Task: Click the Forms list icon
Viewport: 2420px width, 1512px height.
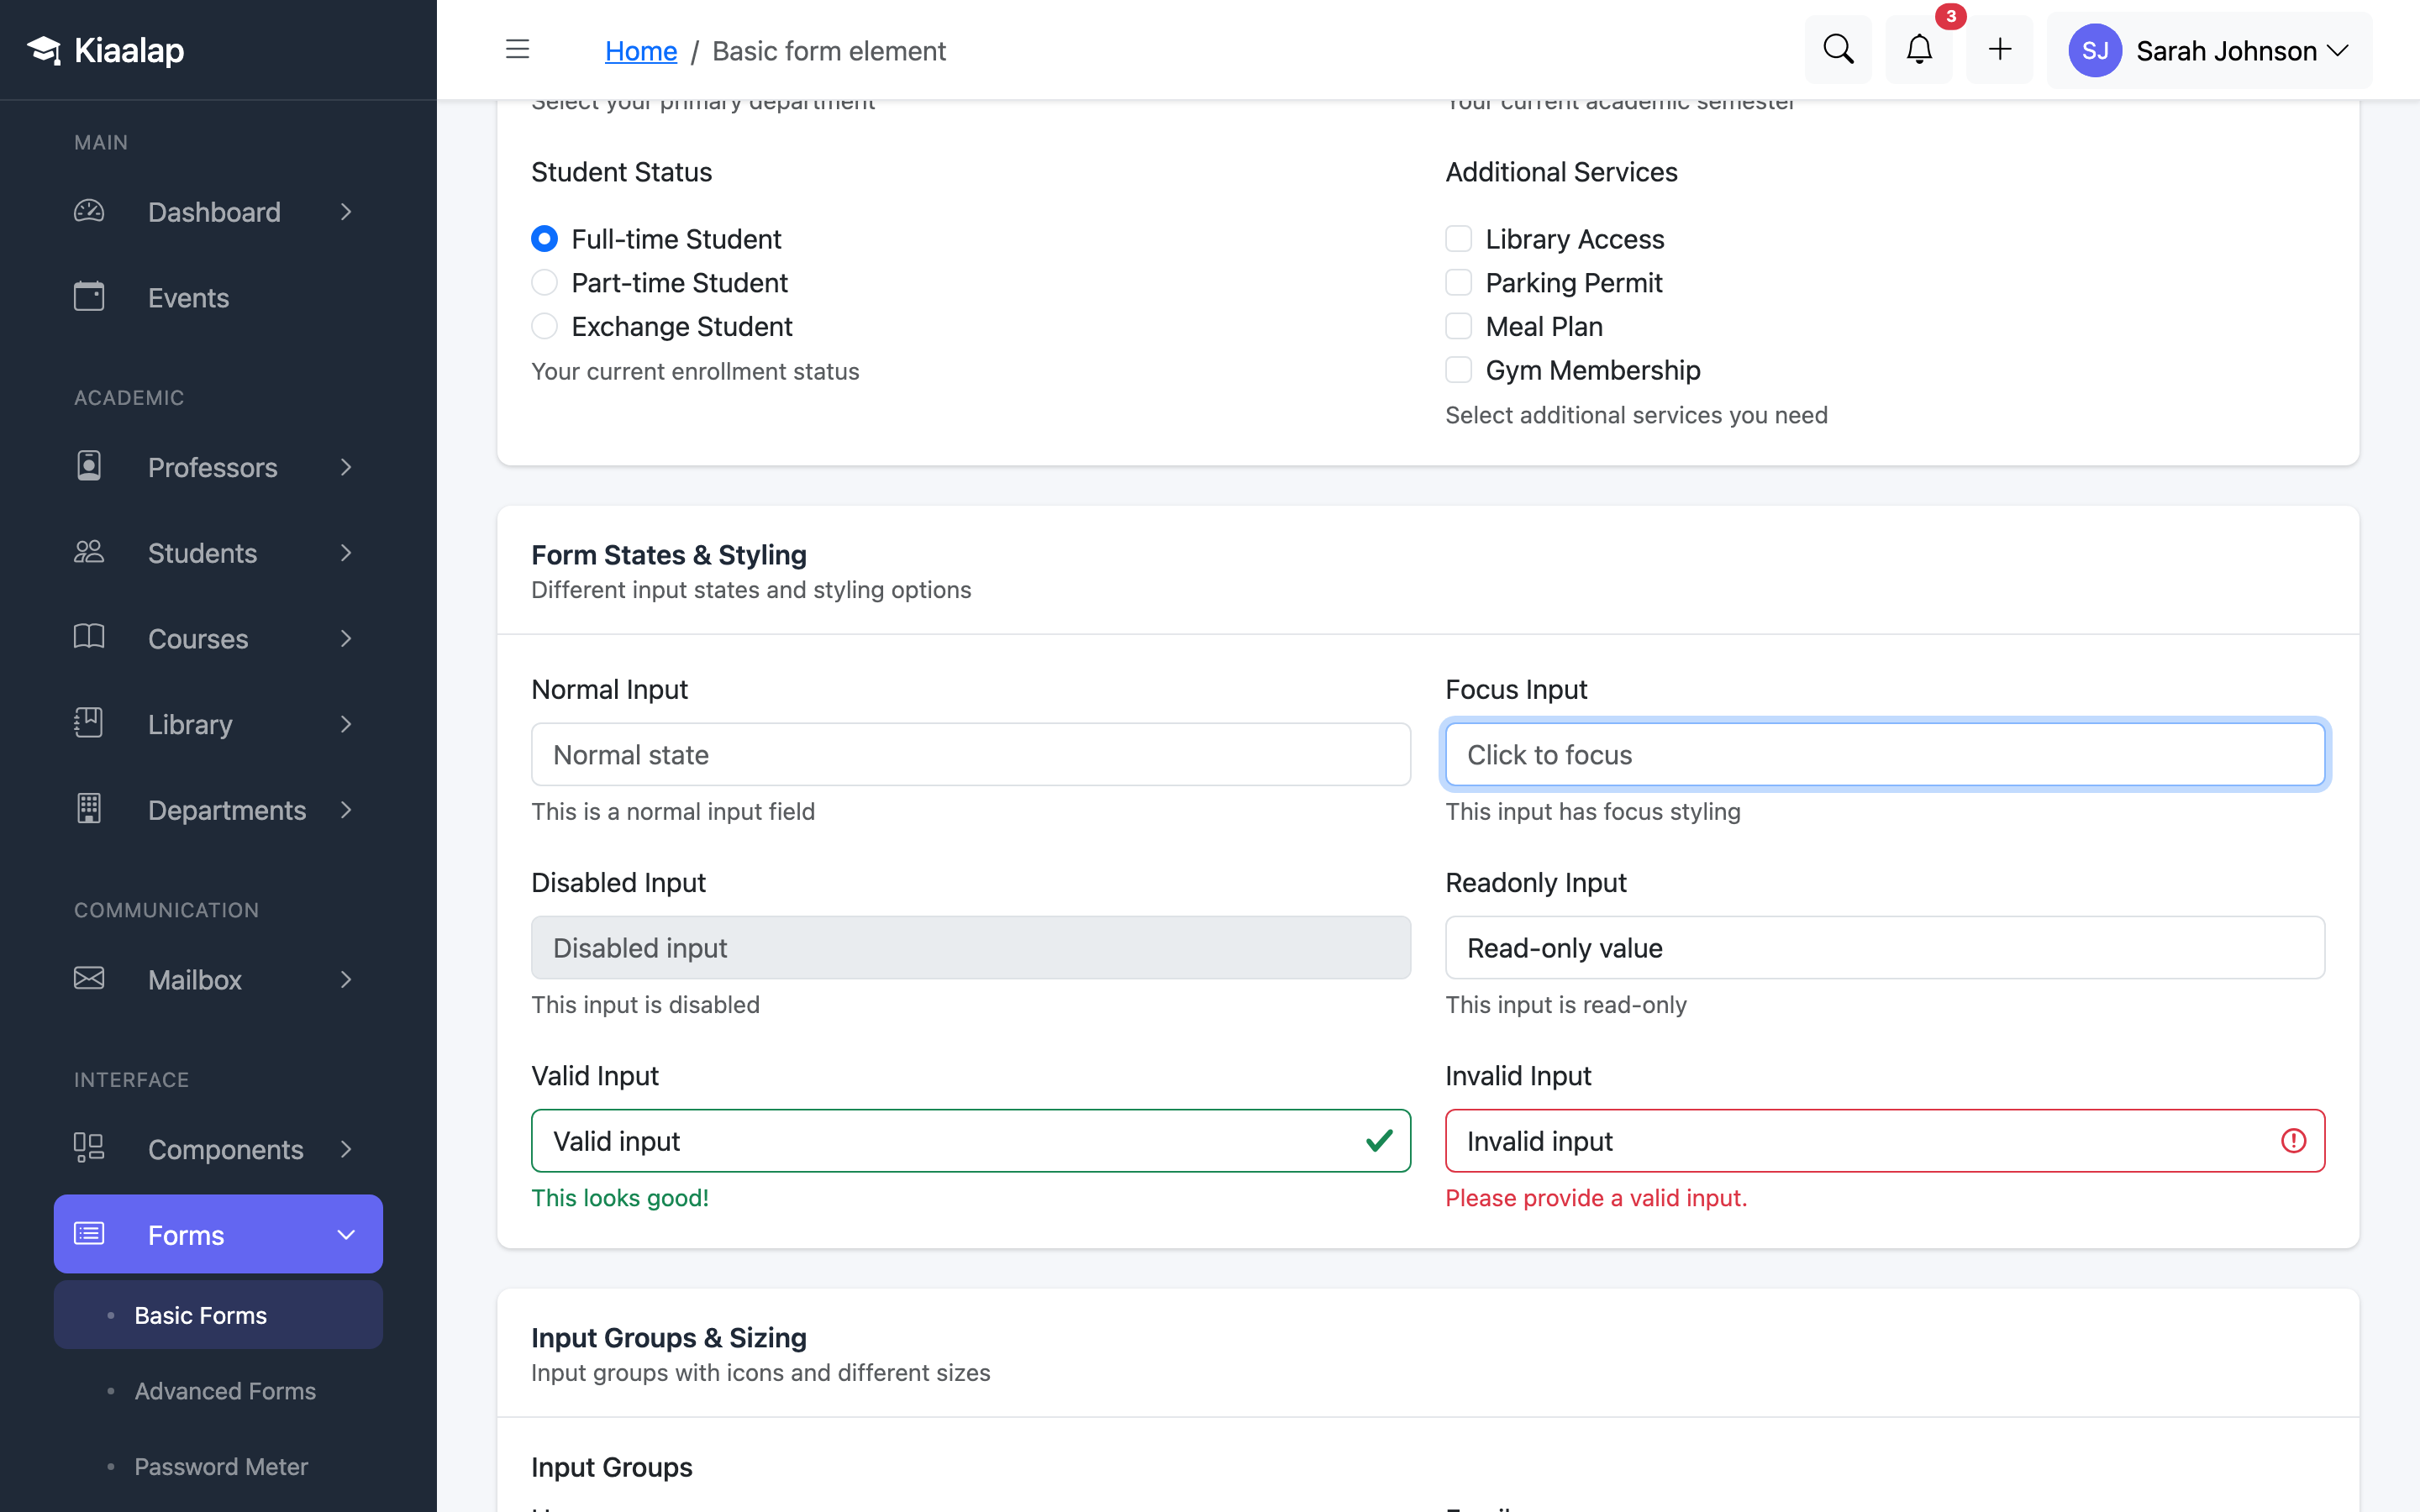Action: pos(89,1234)
